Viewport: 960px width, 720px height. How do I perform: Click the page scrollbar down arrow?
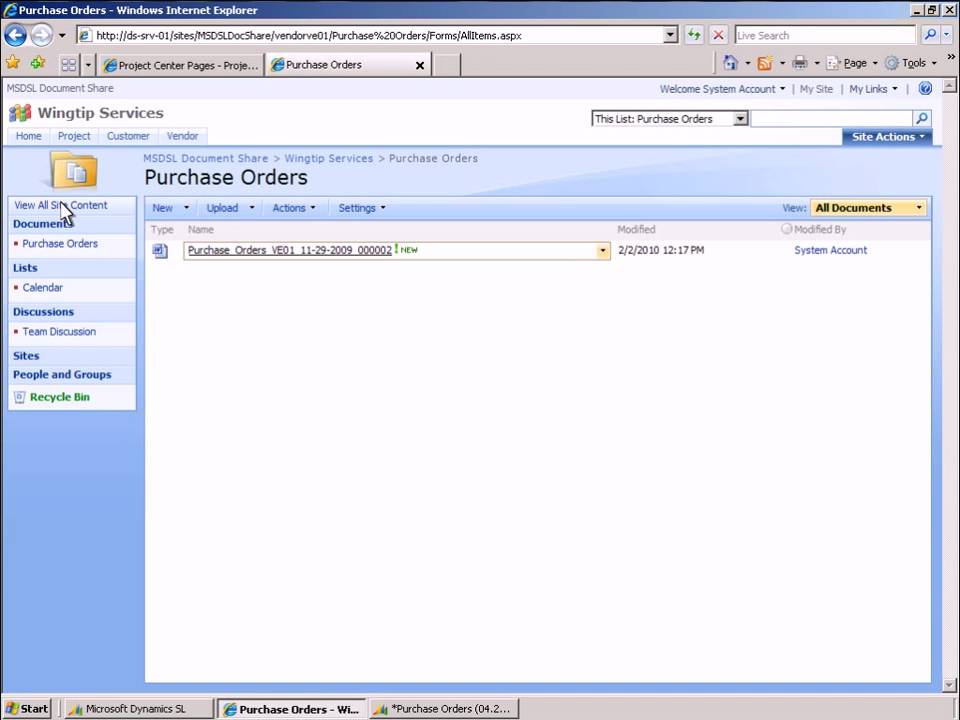950,686
